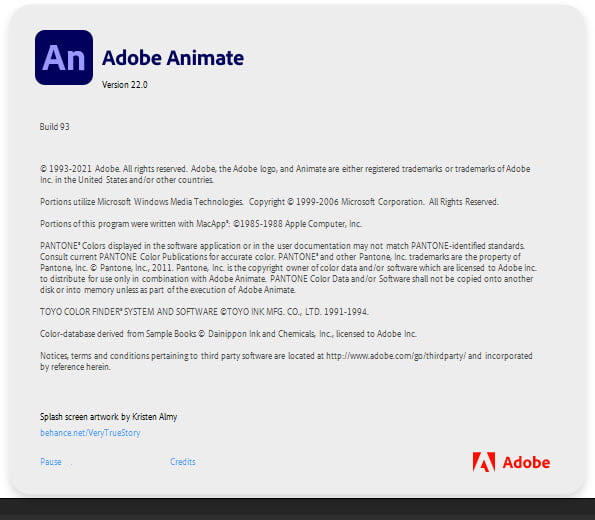Click the third party software notices paragraph

click(286, 361)
